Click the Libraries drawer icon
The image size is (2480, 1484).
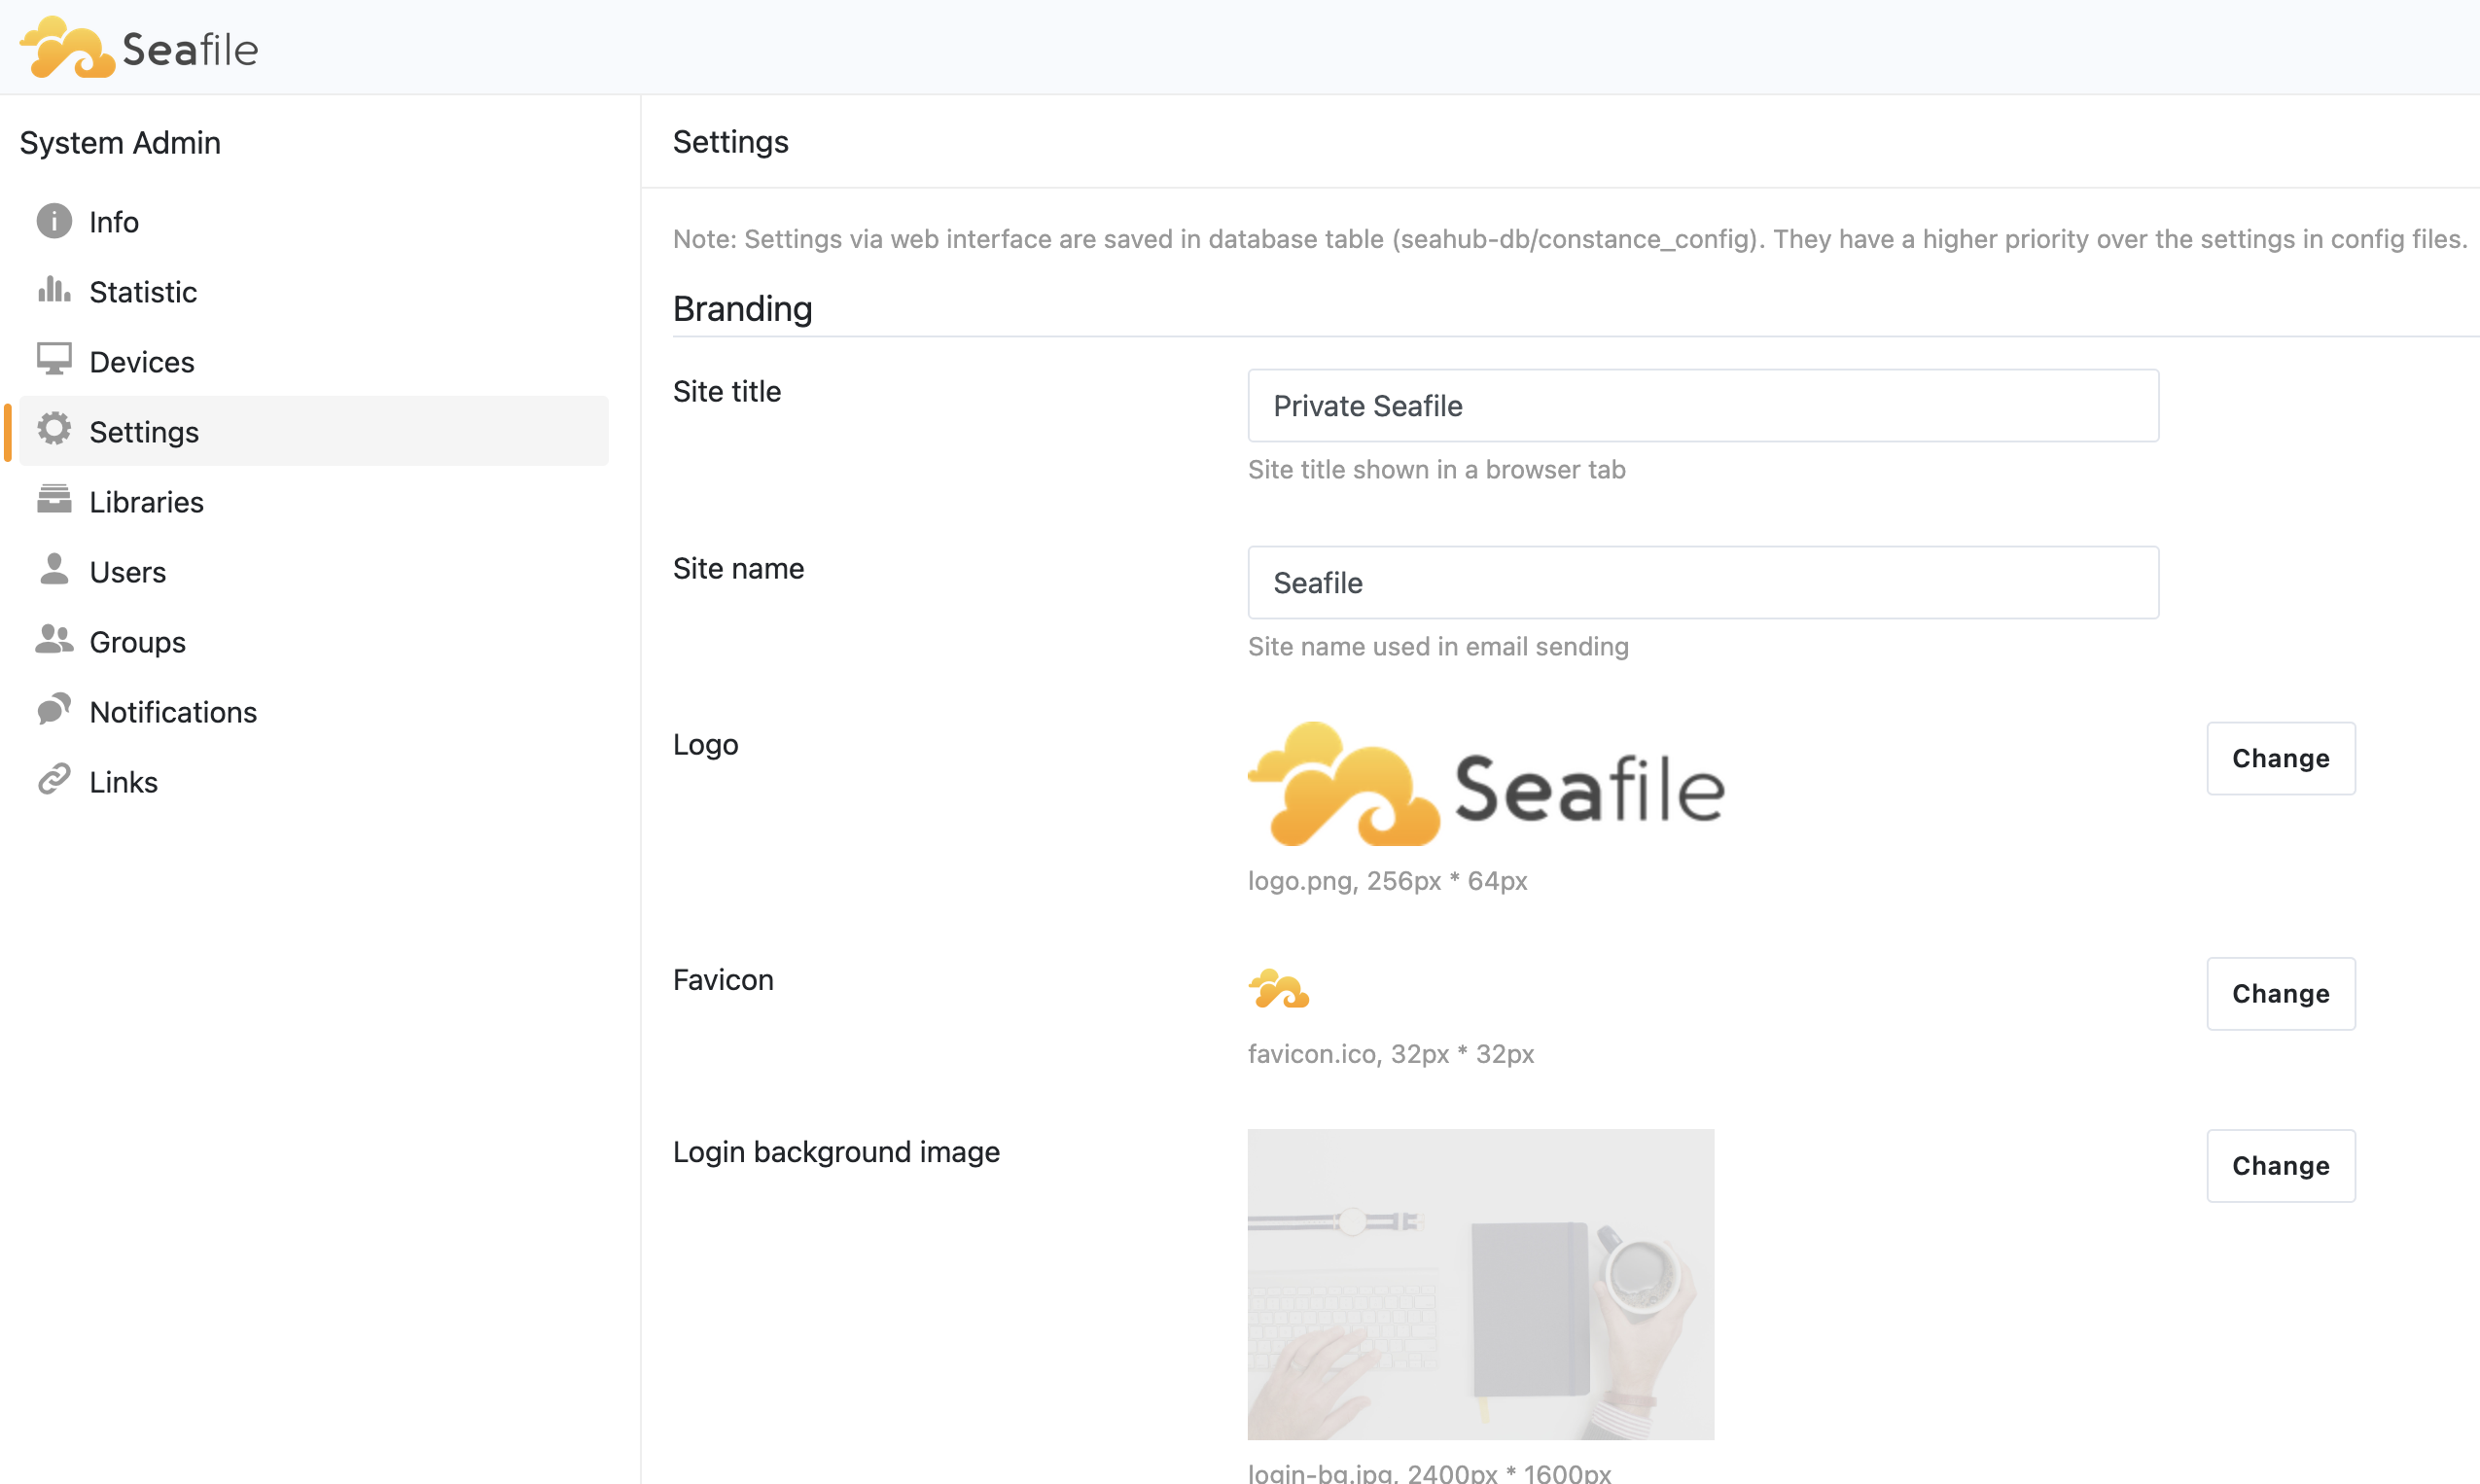pyautogui.click(x=54, y=499)
